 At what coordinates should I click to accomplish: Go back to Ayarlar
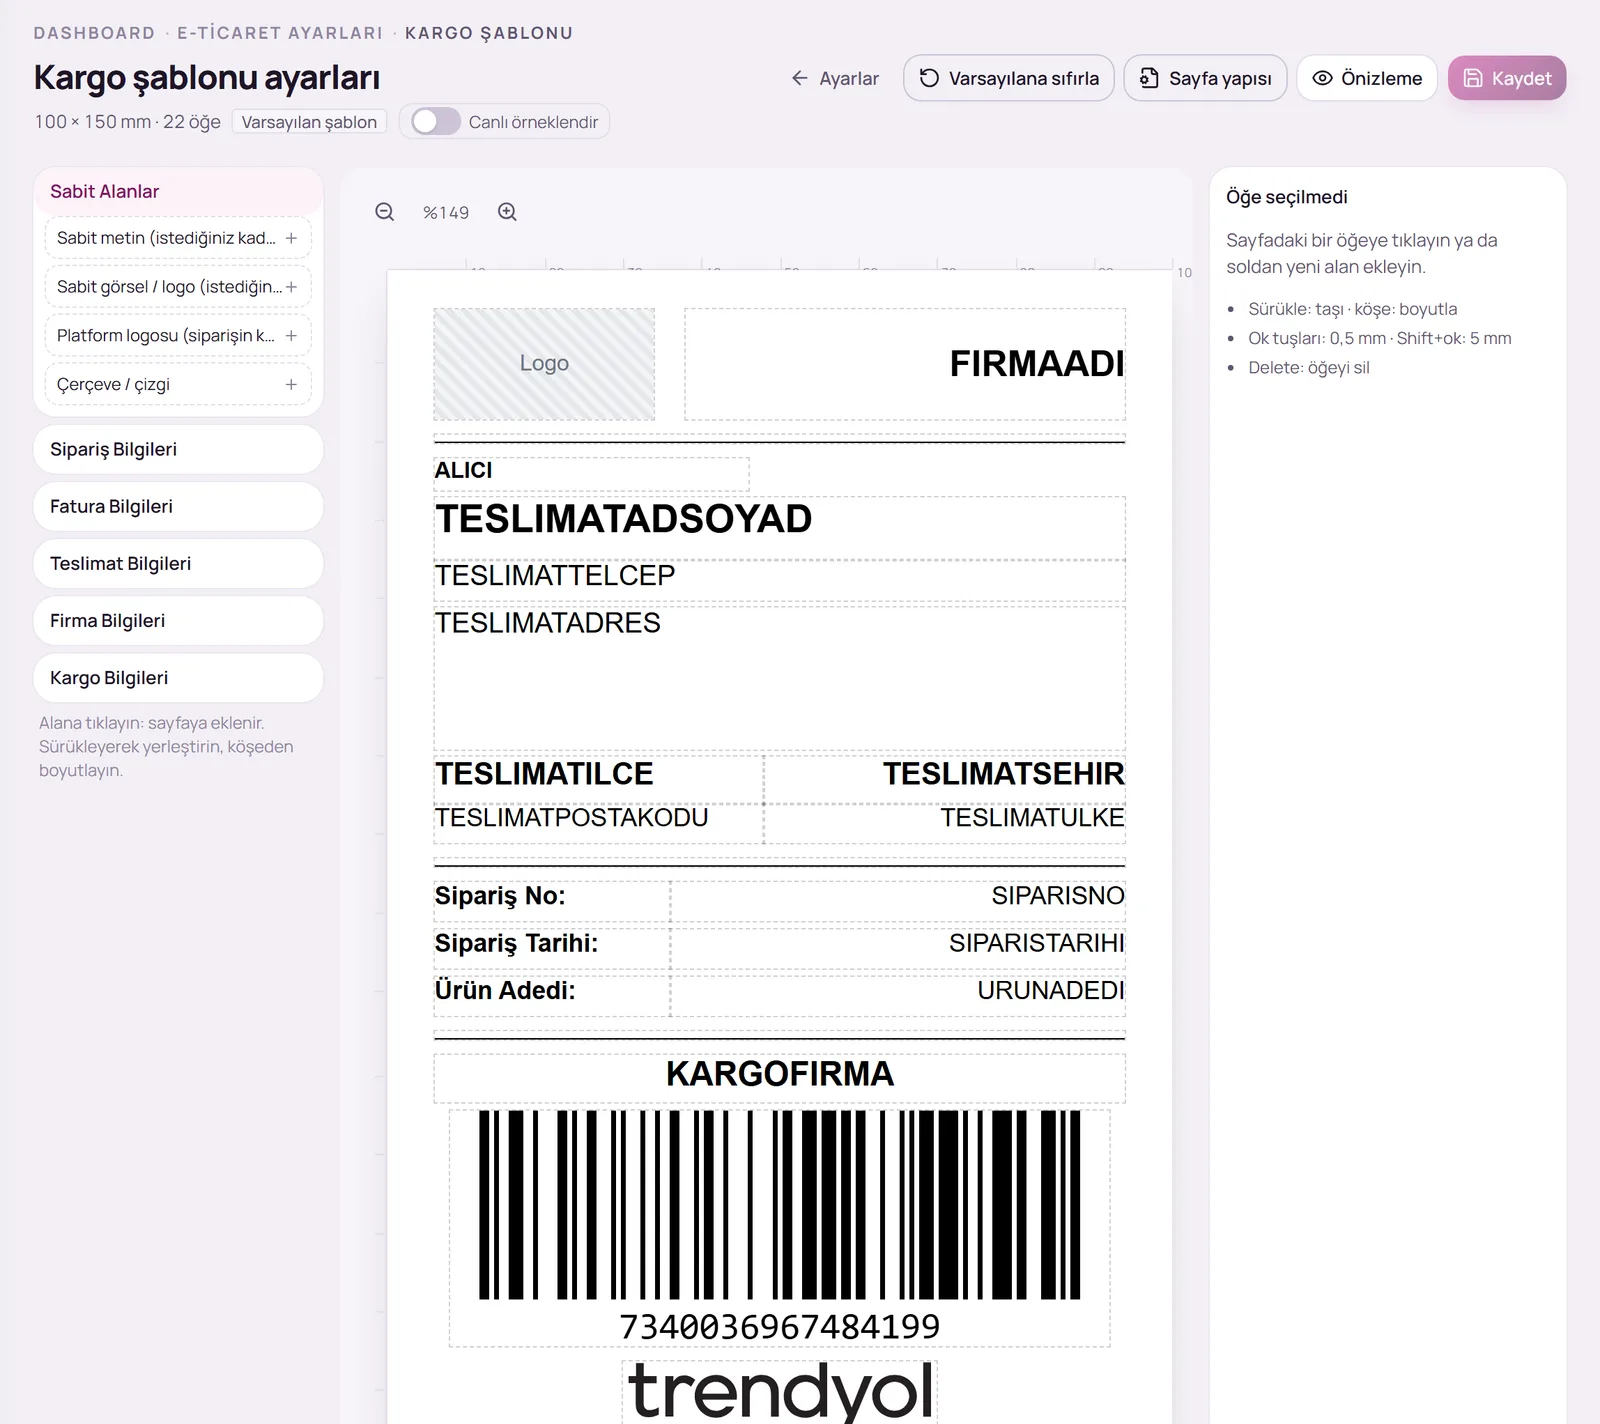[x=835, y=78]
